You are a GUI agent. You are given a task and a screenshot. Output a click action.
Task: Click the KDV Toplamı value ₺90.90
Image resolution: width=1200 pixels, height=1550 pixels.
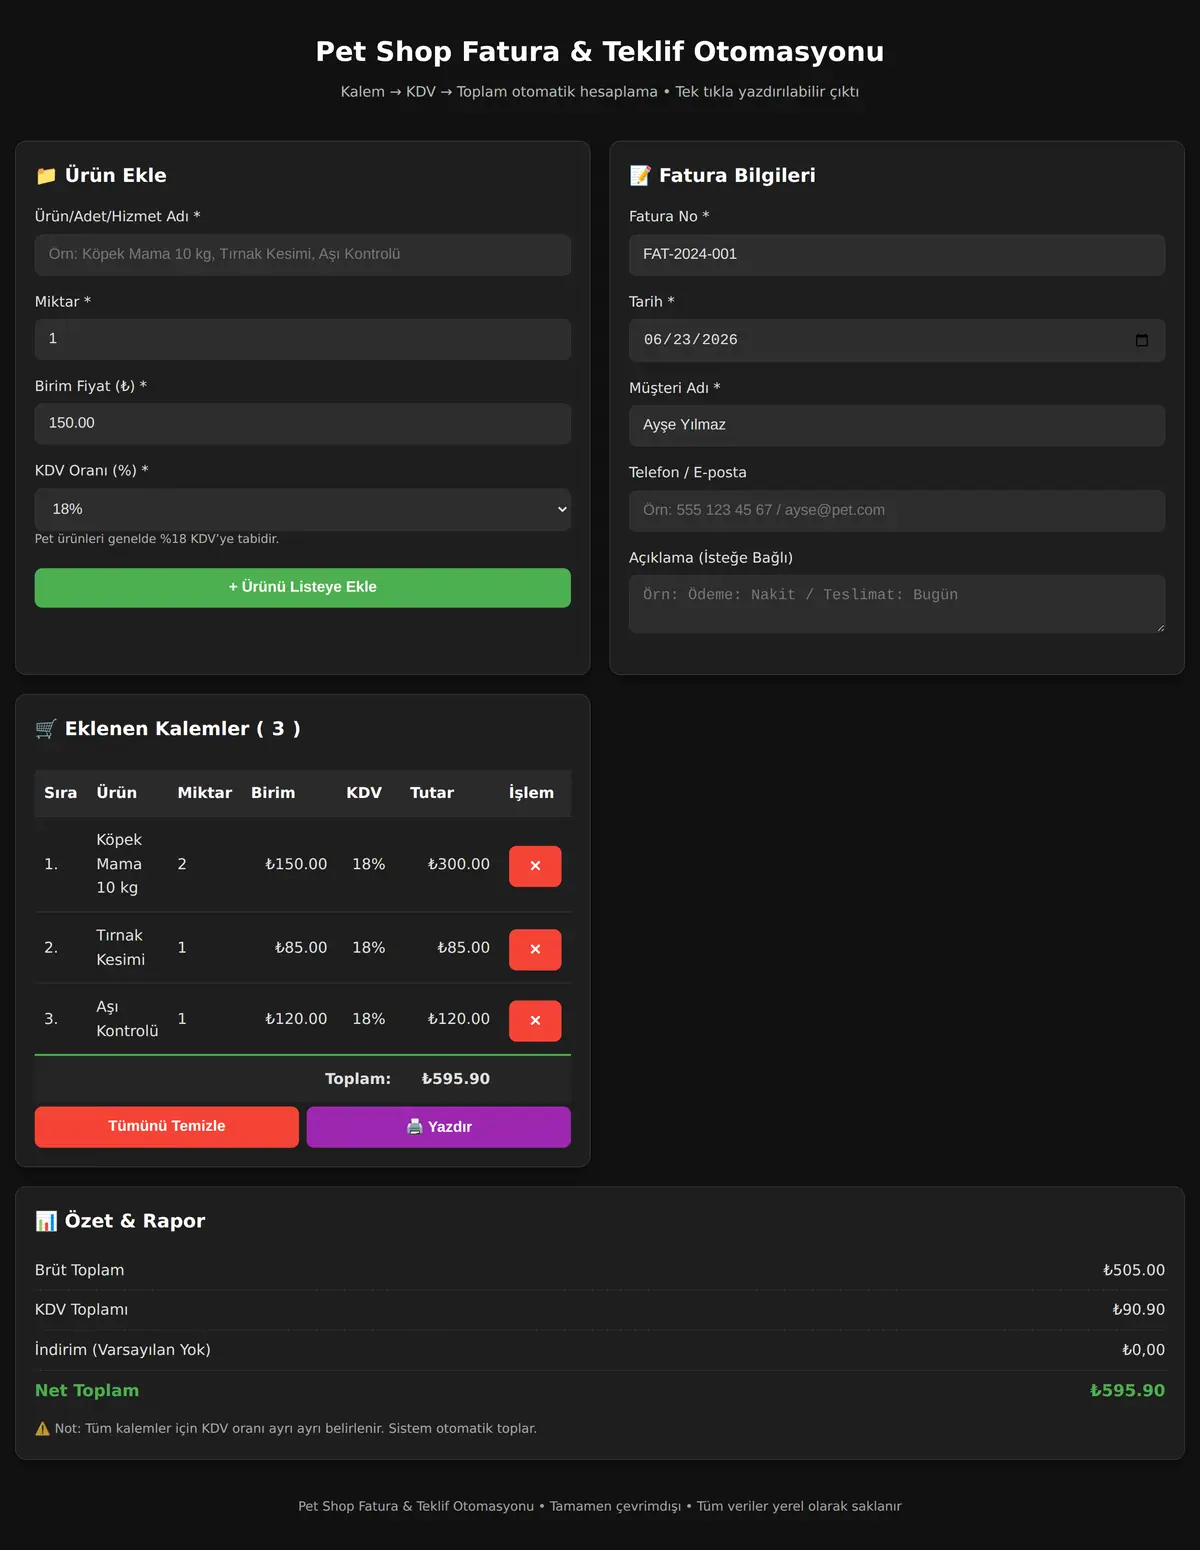click(1139, 1310)
